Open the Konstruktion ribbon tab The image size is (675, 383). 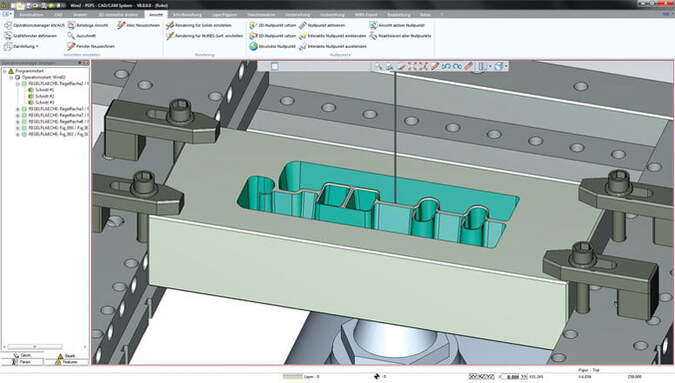(x=31, y=14)
